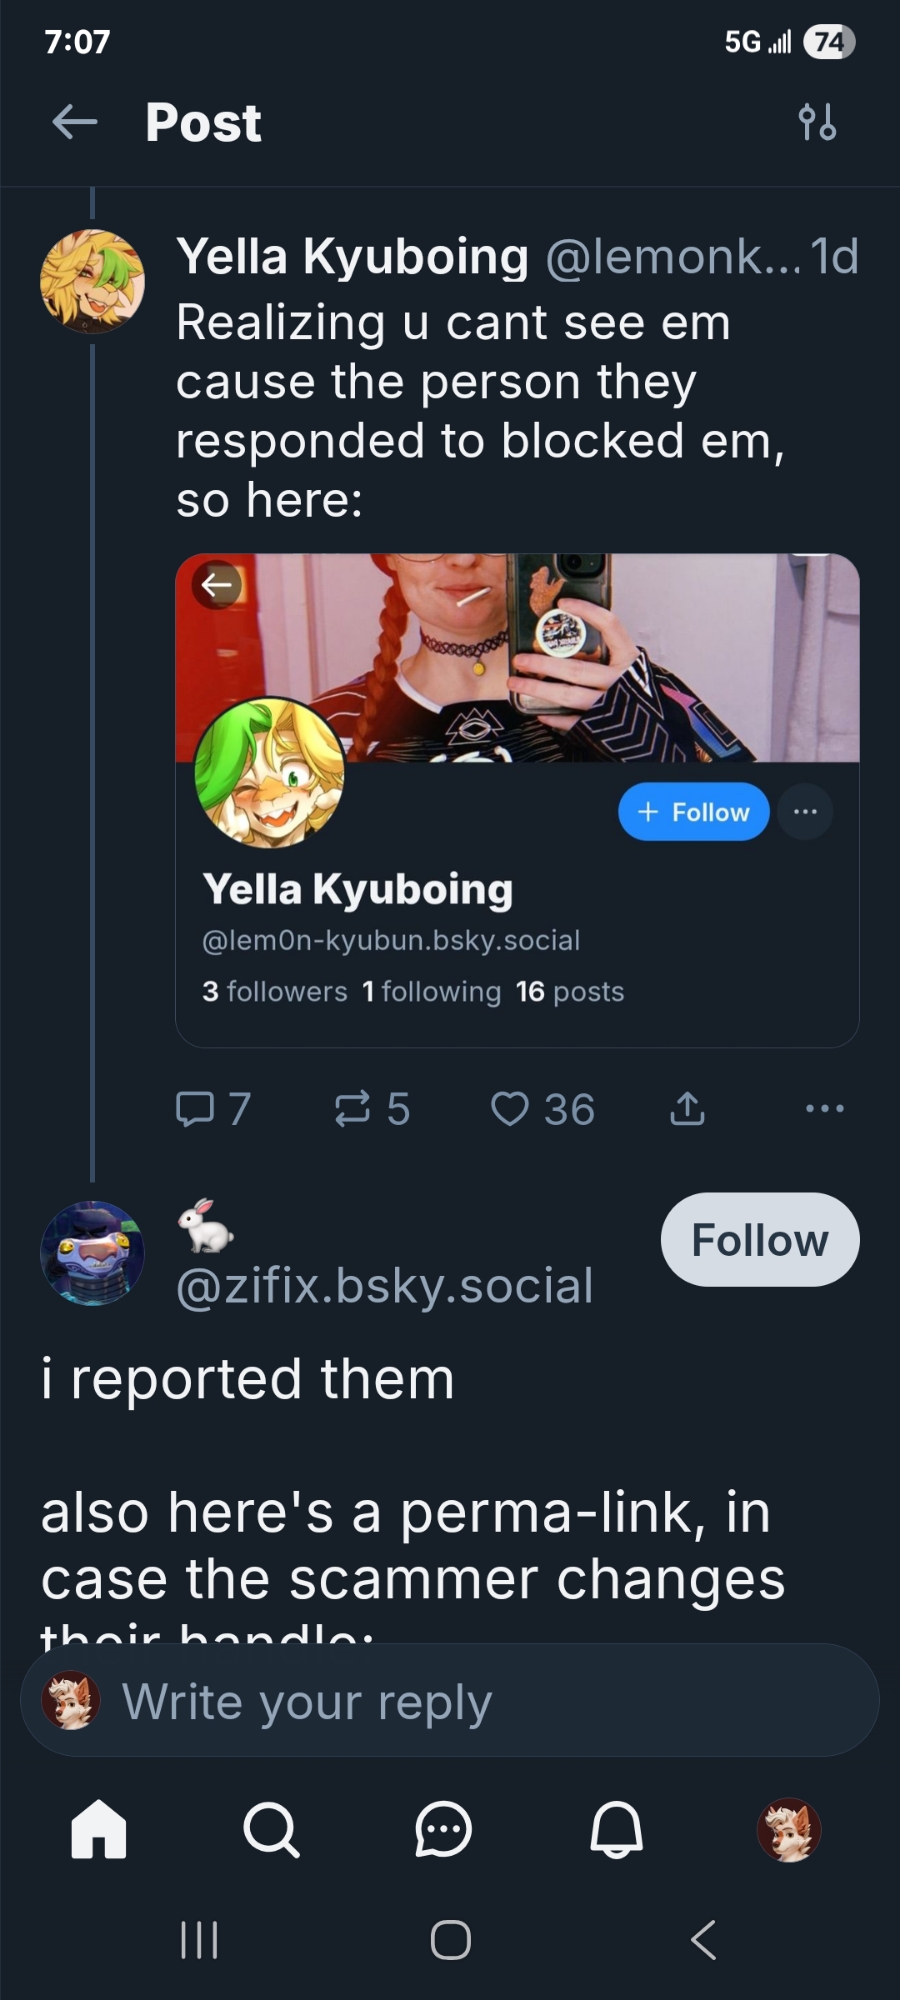
Task: Open the embedded profile screenshot image
Action: 517,800
